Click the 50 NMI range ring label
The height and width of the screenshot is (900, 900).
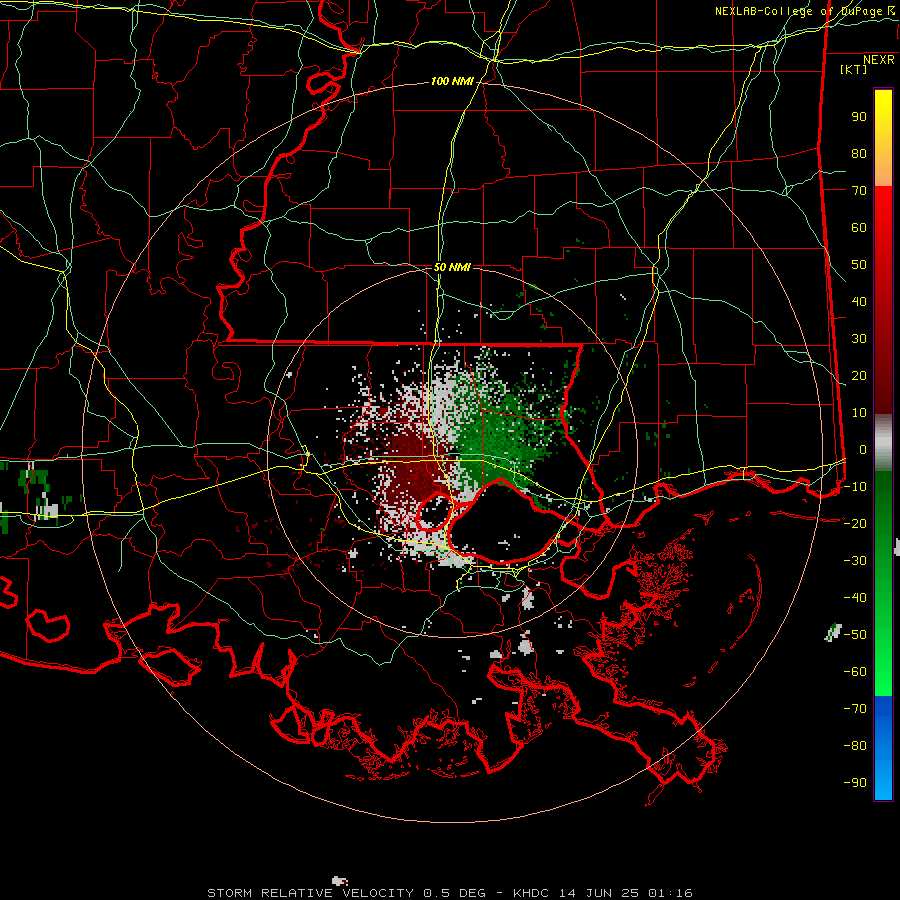point(452,267)
